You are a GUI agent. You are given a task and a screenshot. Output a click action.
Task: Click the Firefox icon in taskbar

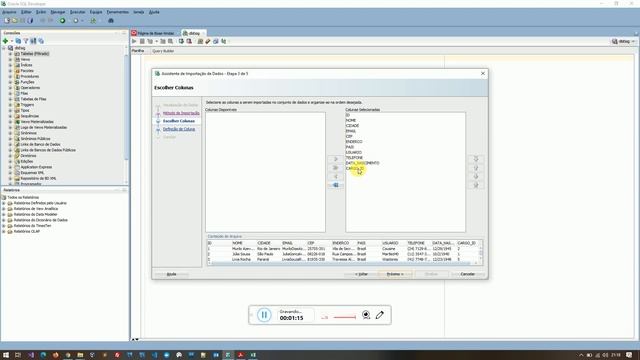[56, 355]
